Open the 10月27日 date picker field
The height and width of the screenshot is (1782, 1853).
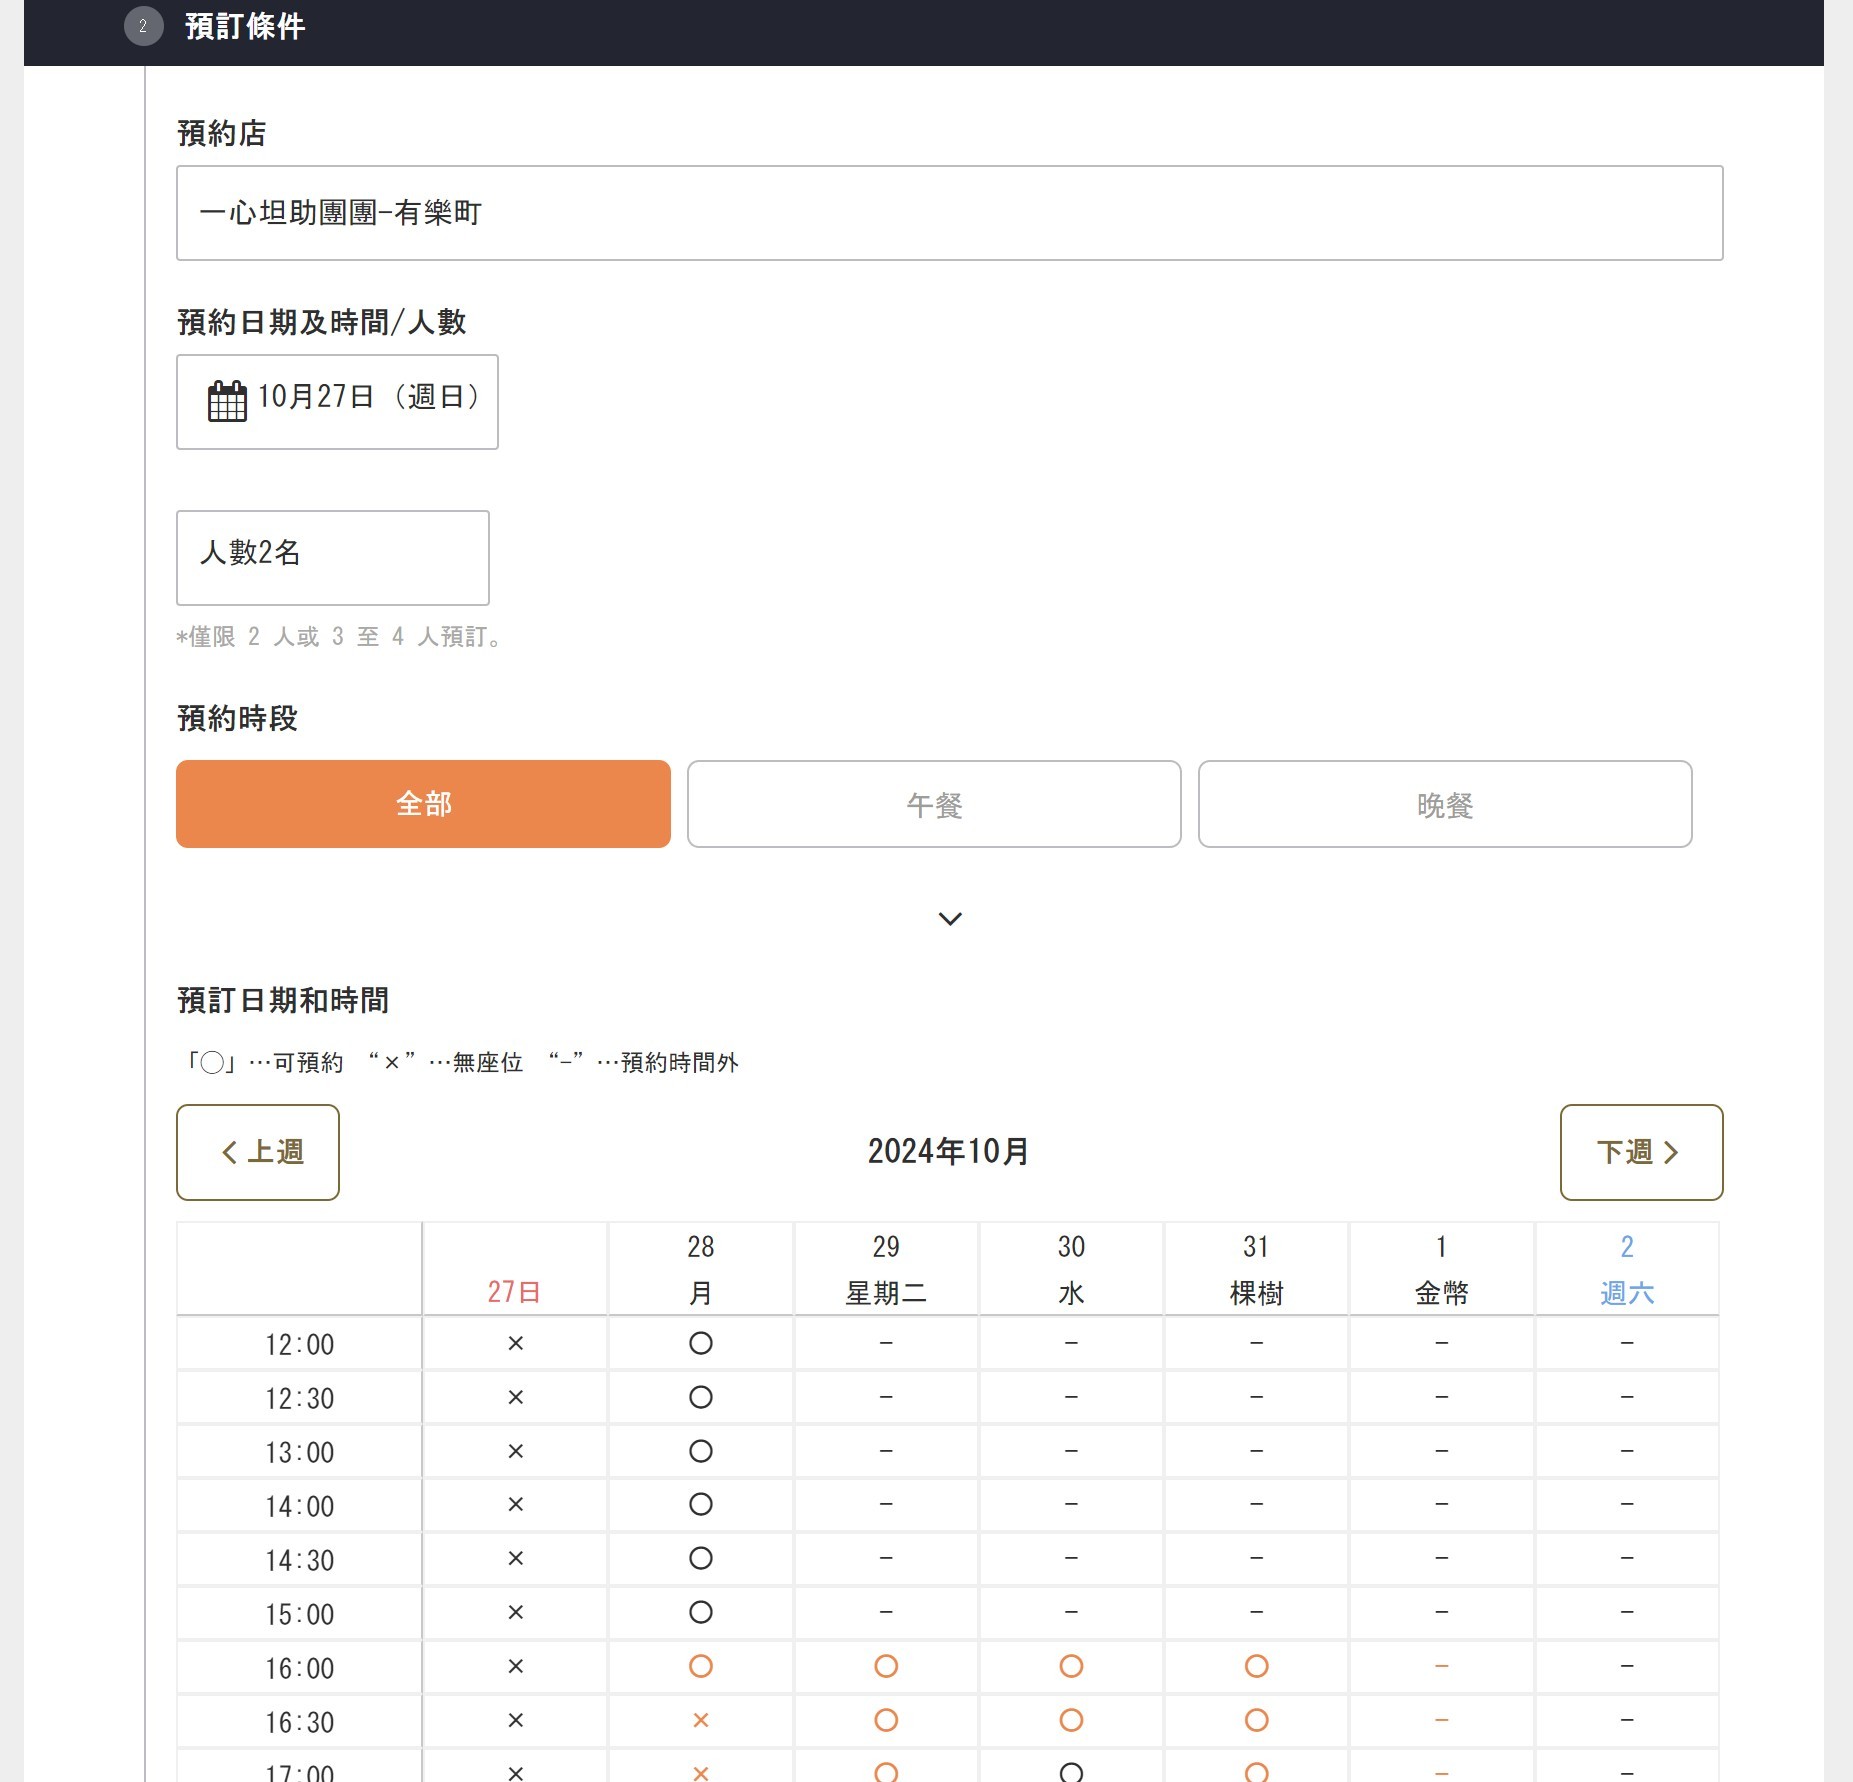pyautogui.click(x=337, y=402)
